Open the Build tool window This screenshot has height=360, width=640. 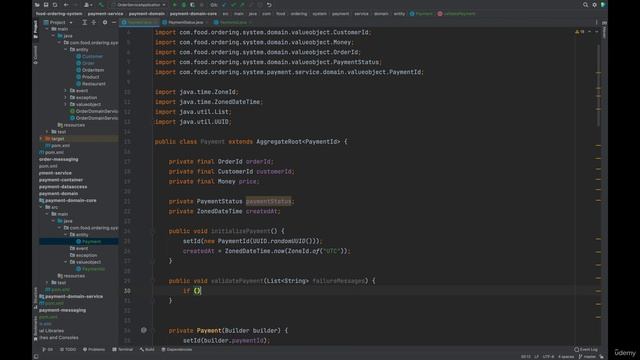pos(147,349)
